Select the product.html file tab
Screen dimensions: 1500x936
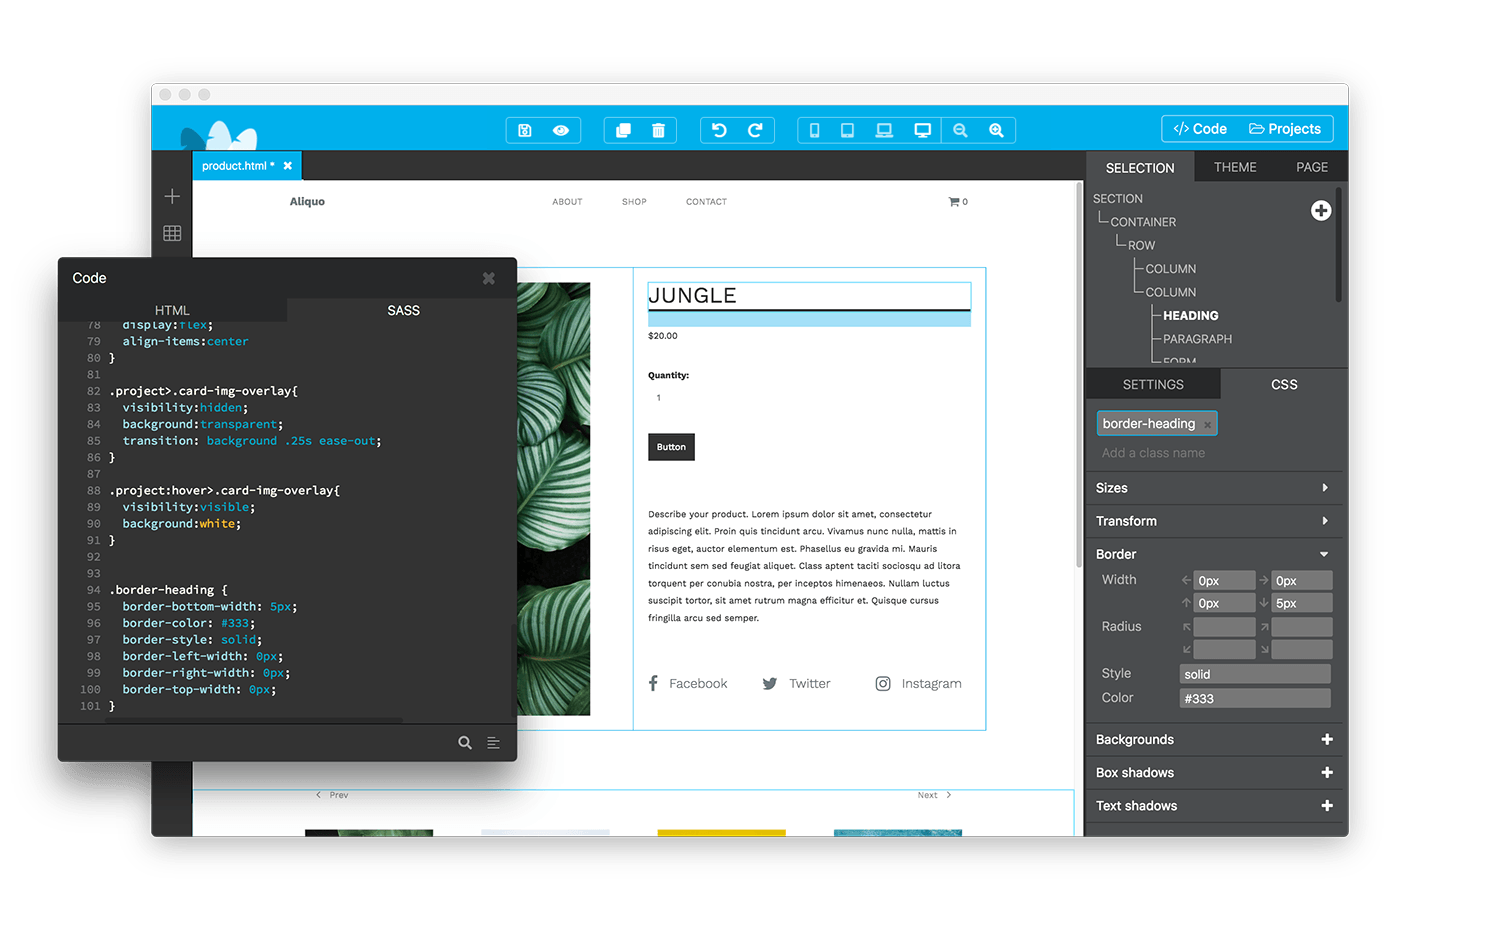(238, 166)
